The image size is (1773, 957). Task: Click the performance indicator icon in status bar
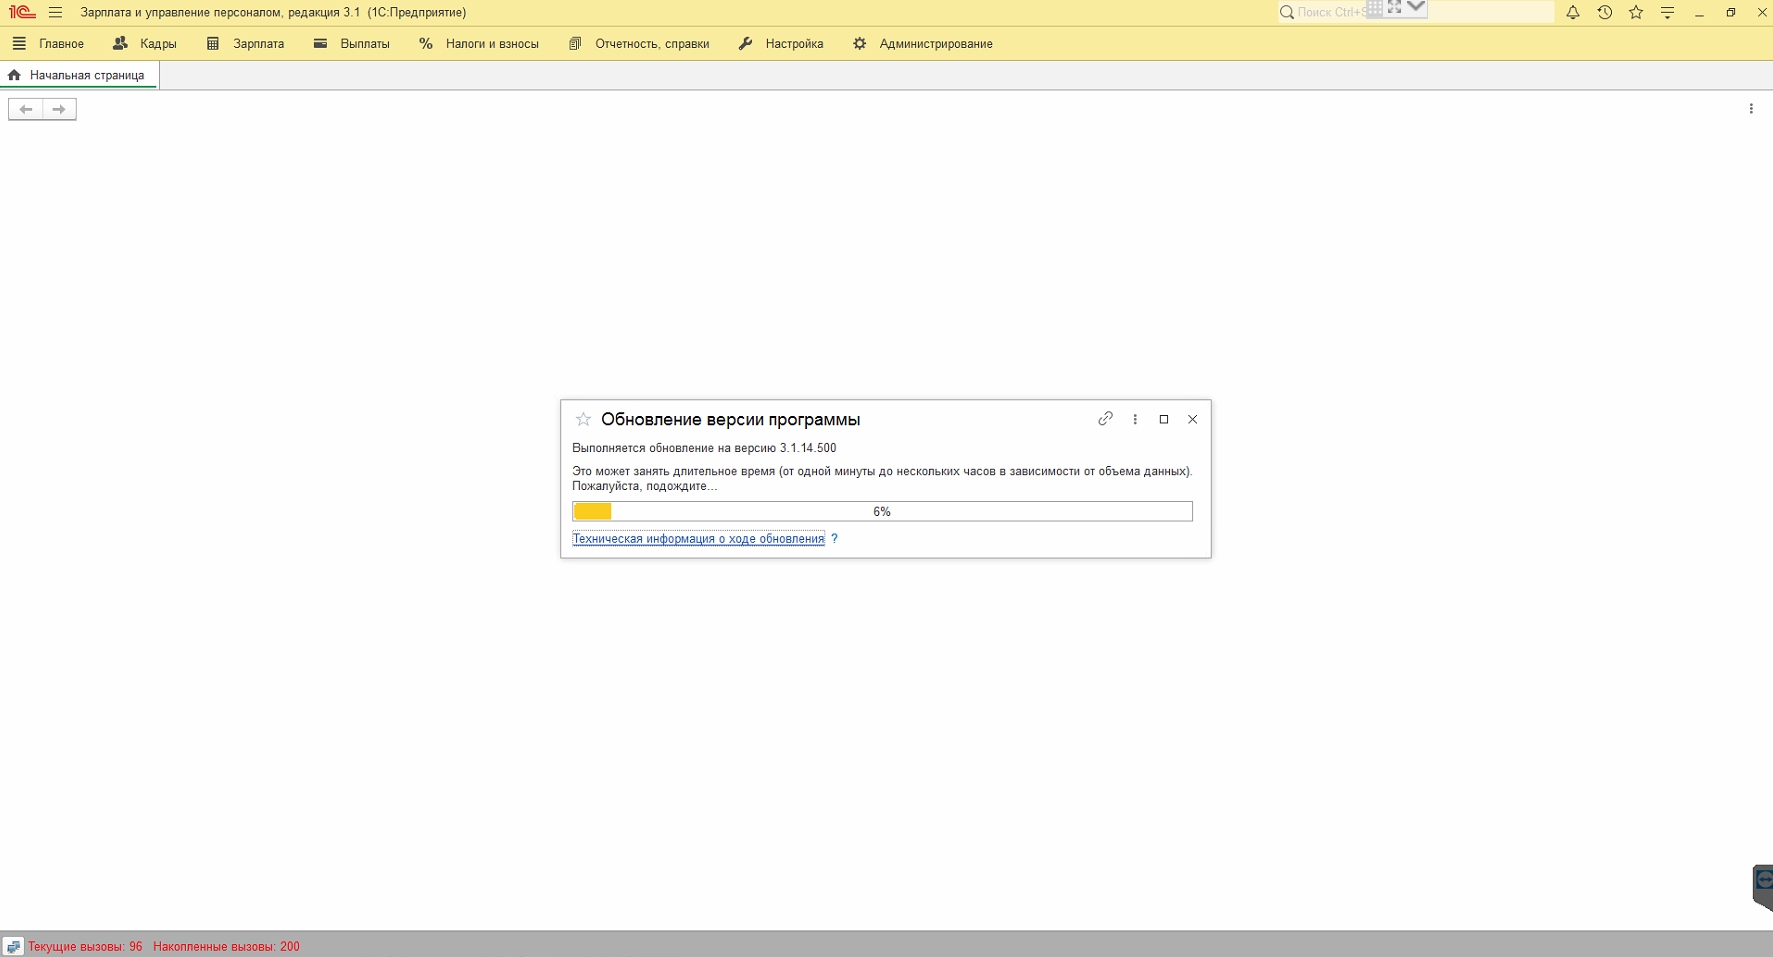pos(13,946)
